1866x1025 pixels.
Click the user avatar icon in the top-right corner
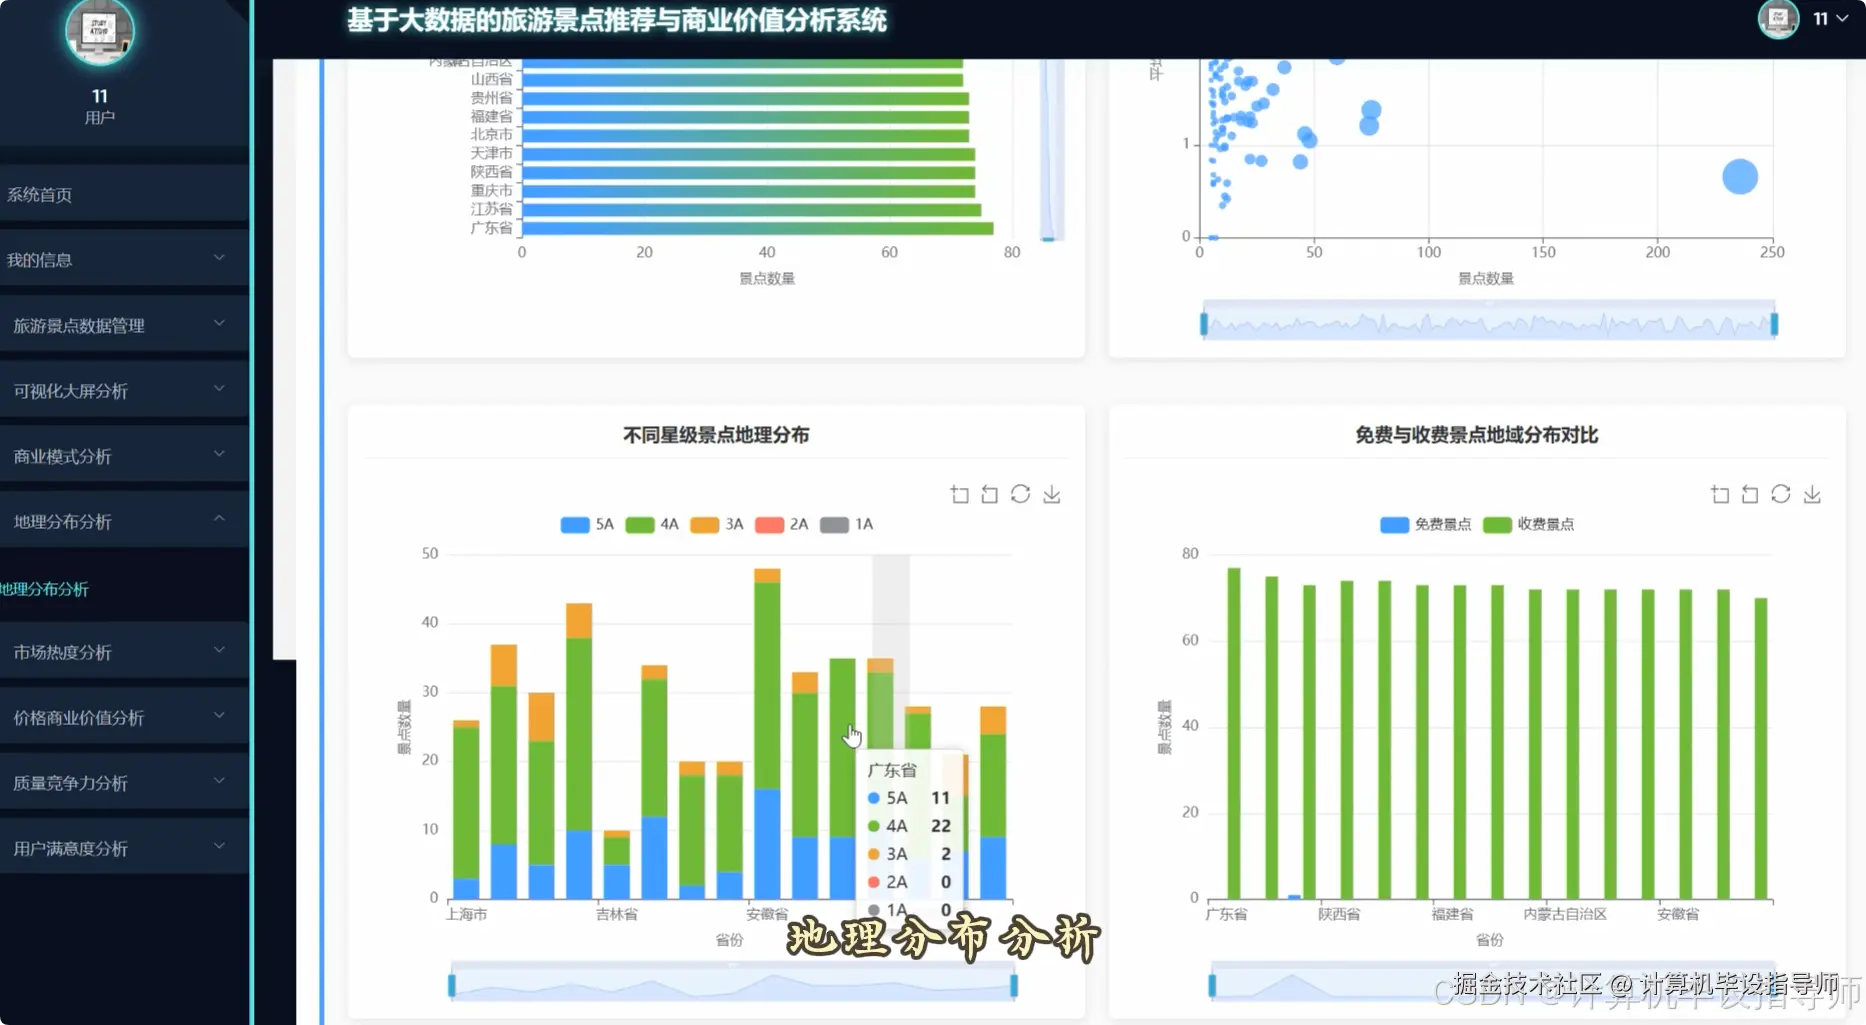1778,19
